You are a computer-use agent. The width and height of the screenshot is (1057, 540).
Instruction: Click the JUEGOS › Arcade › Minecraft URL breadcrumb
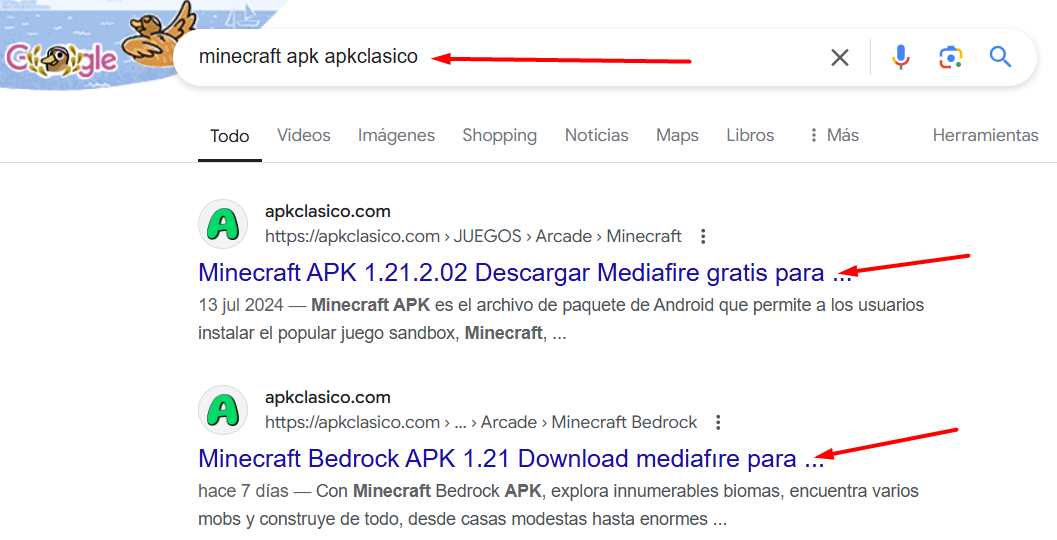pos(473,237)
